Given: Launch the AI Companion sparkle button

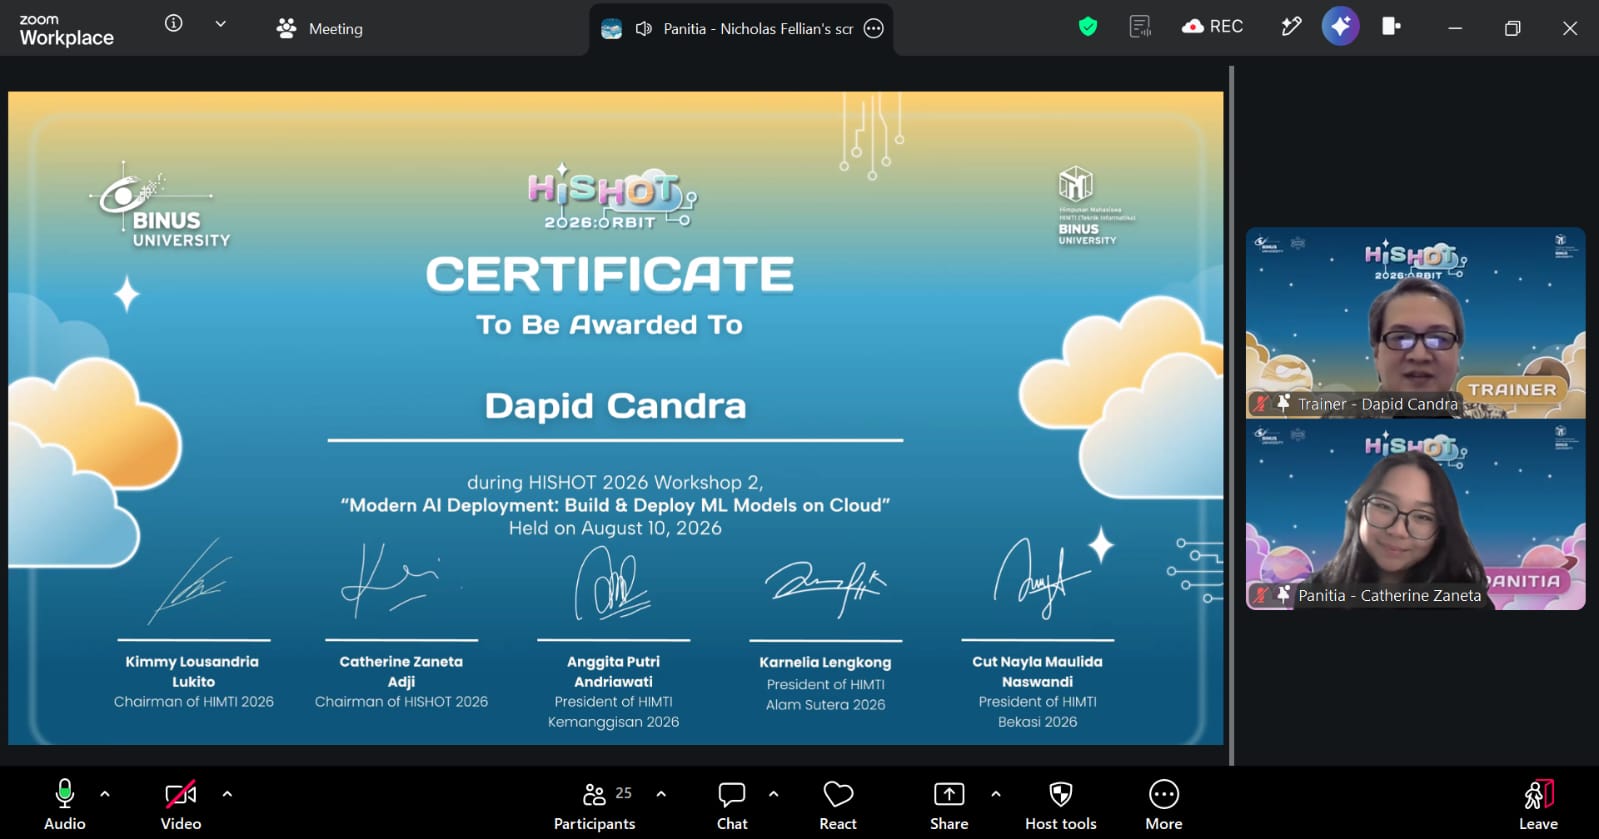Looking at the screenshot, I should (x=1341, y=26).
